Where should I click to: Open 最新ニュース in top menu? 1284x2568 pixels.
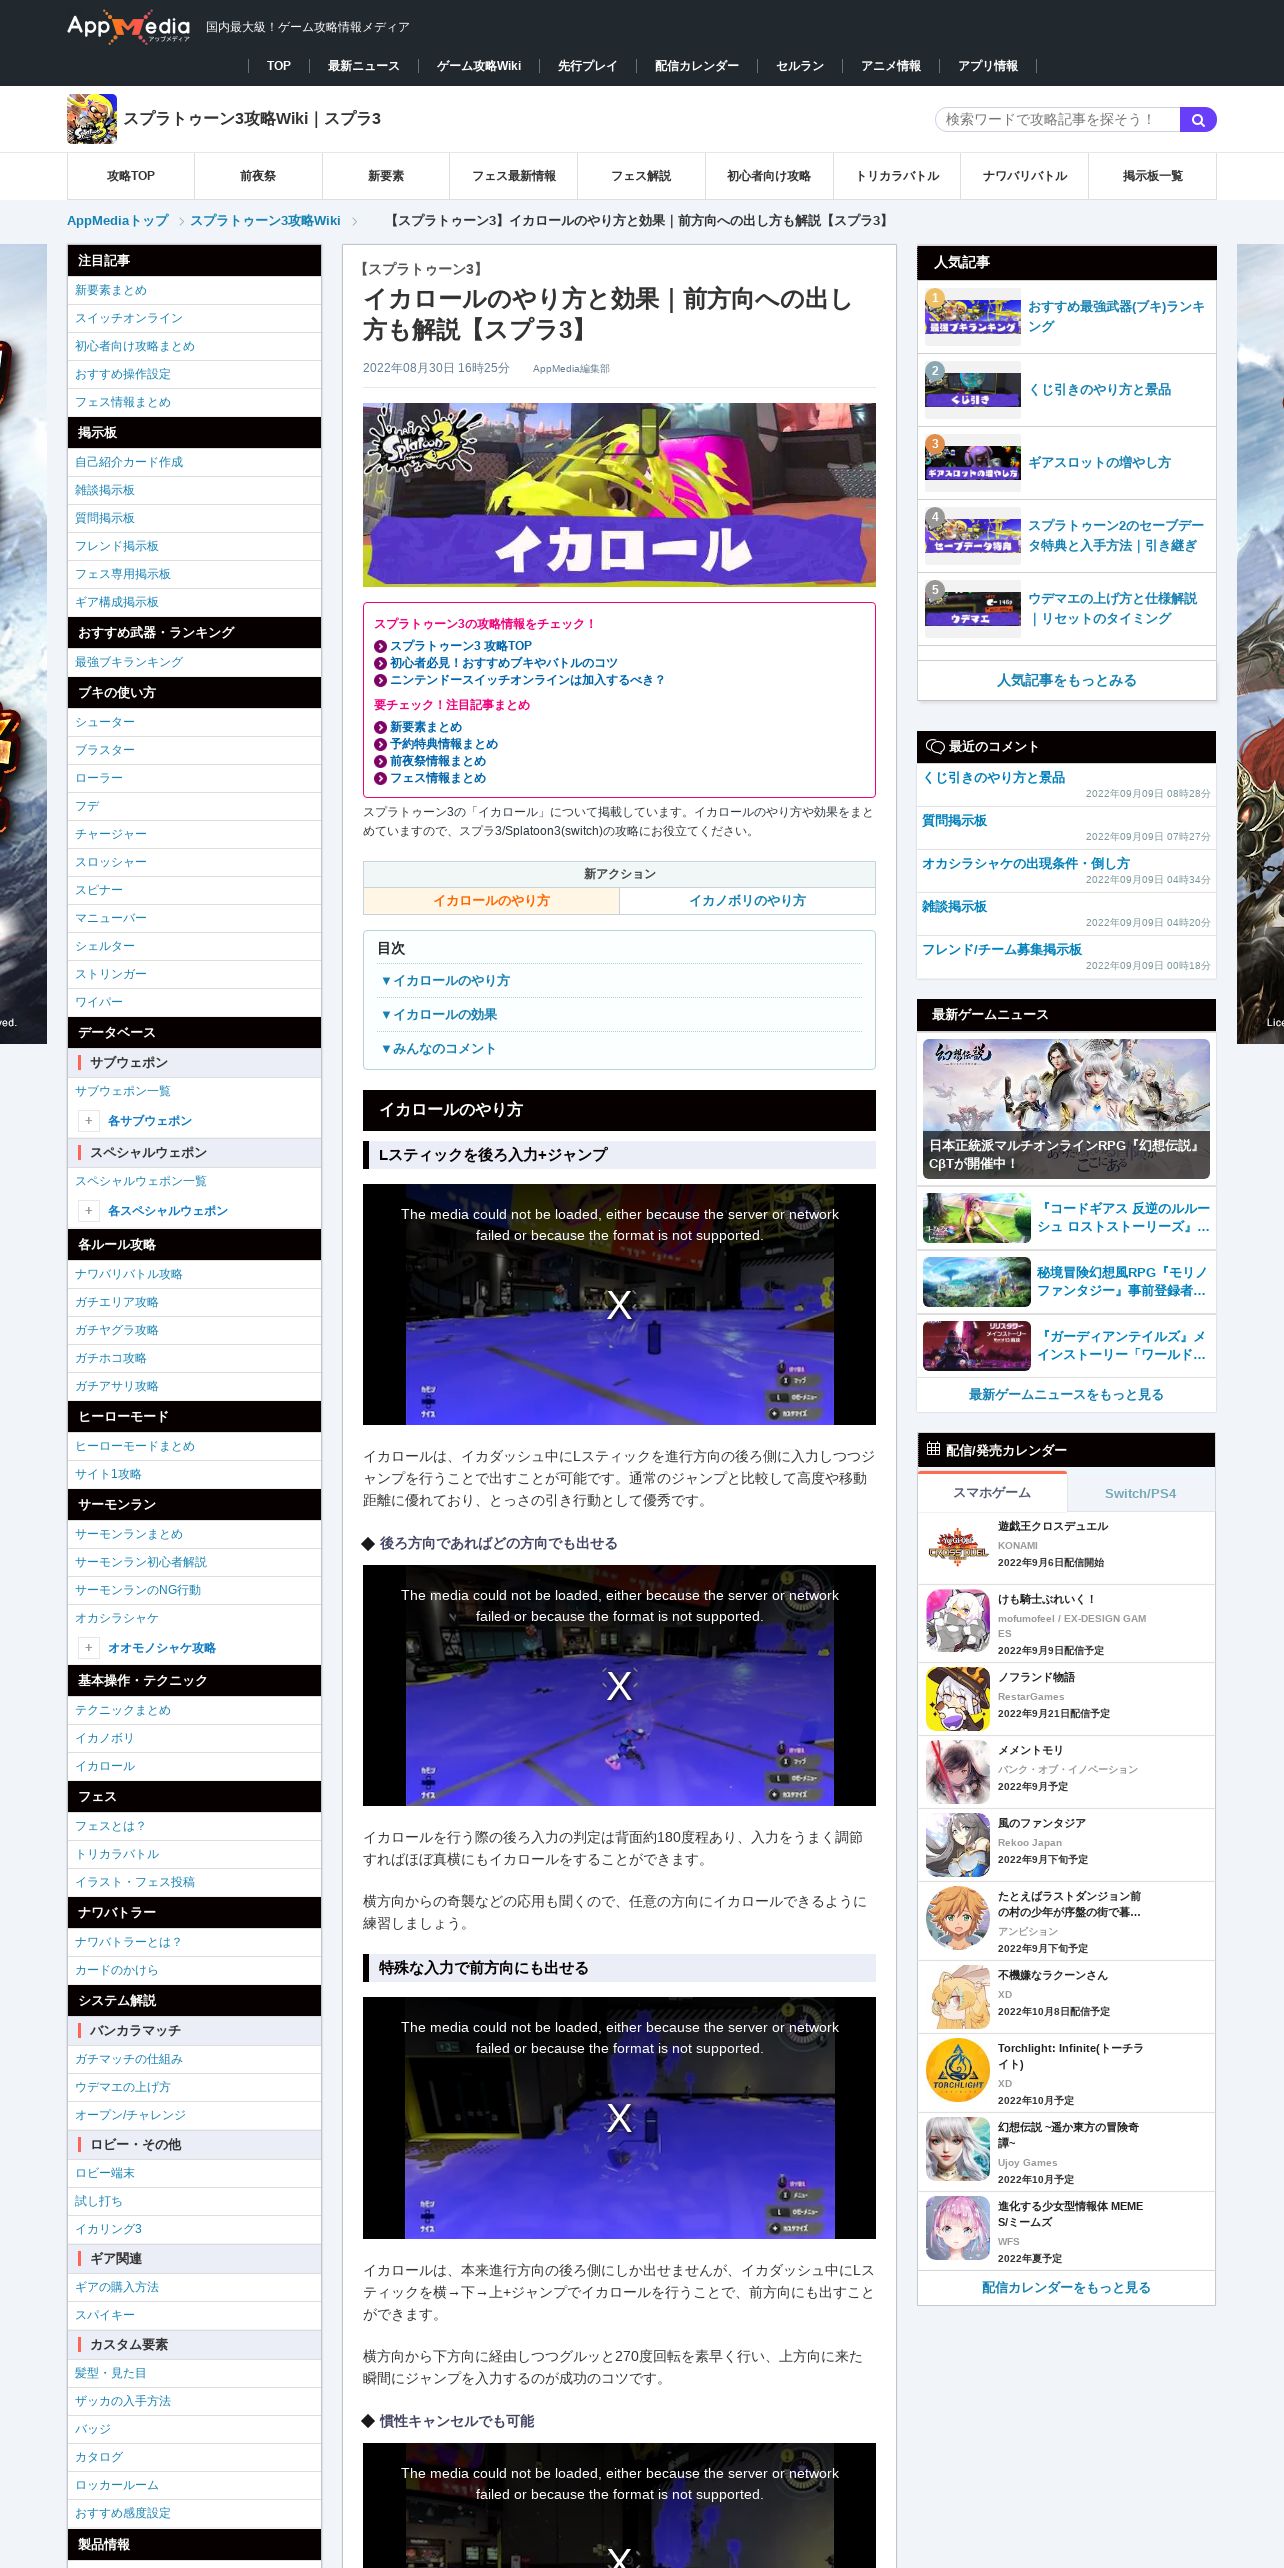tap(364, 66)
